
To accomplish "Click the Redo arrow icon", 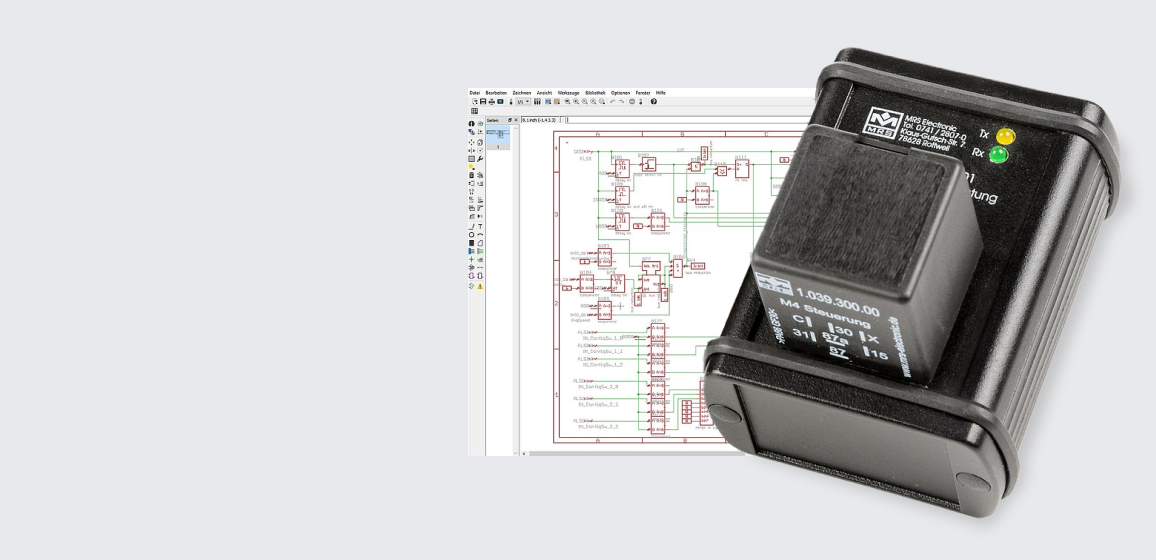I will [621, 102].
